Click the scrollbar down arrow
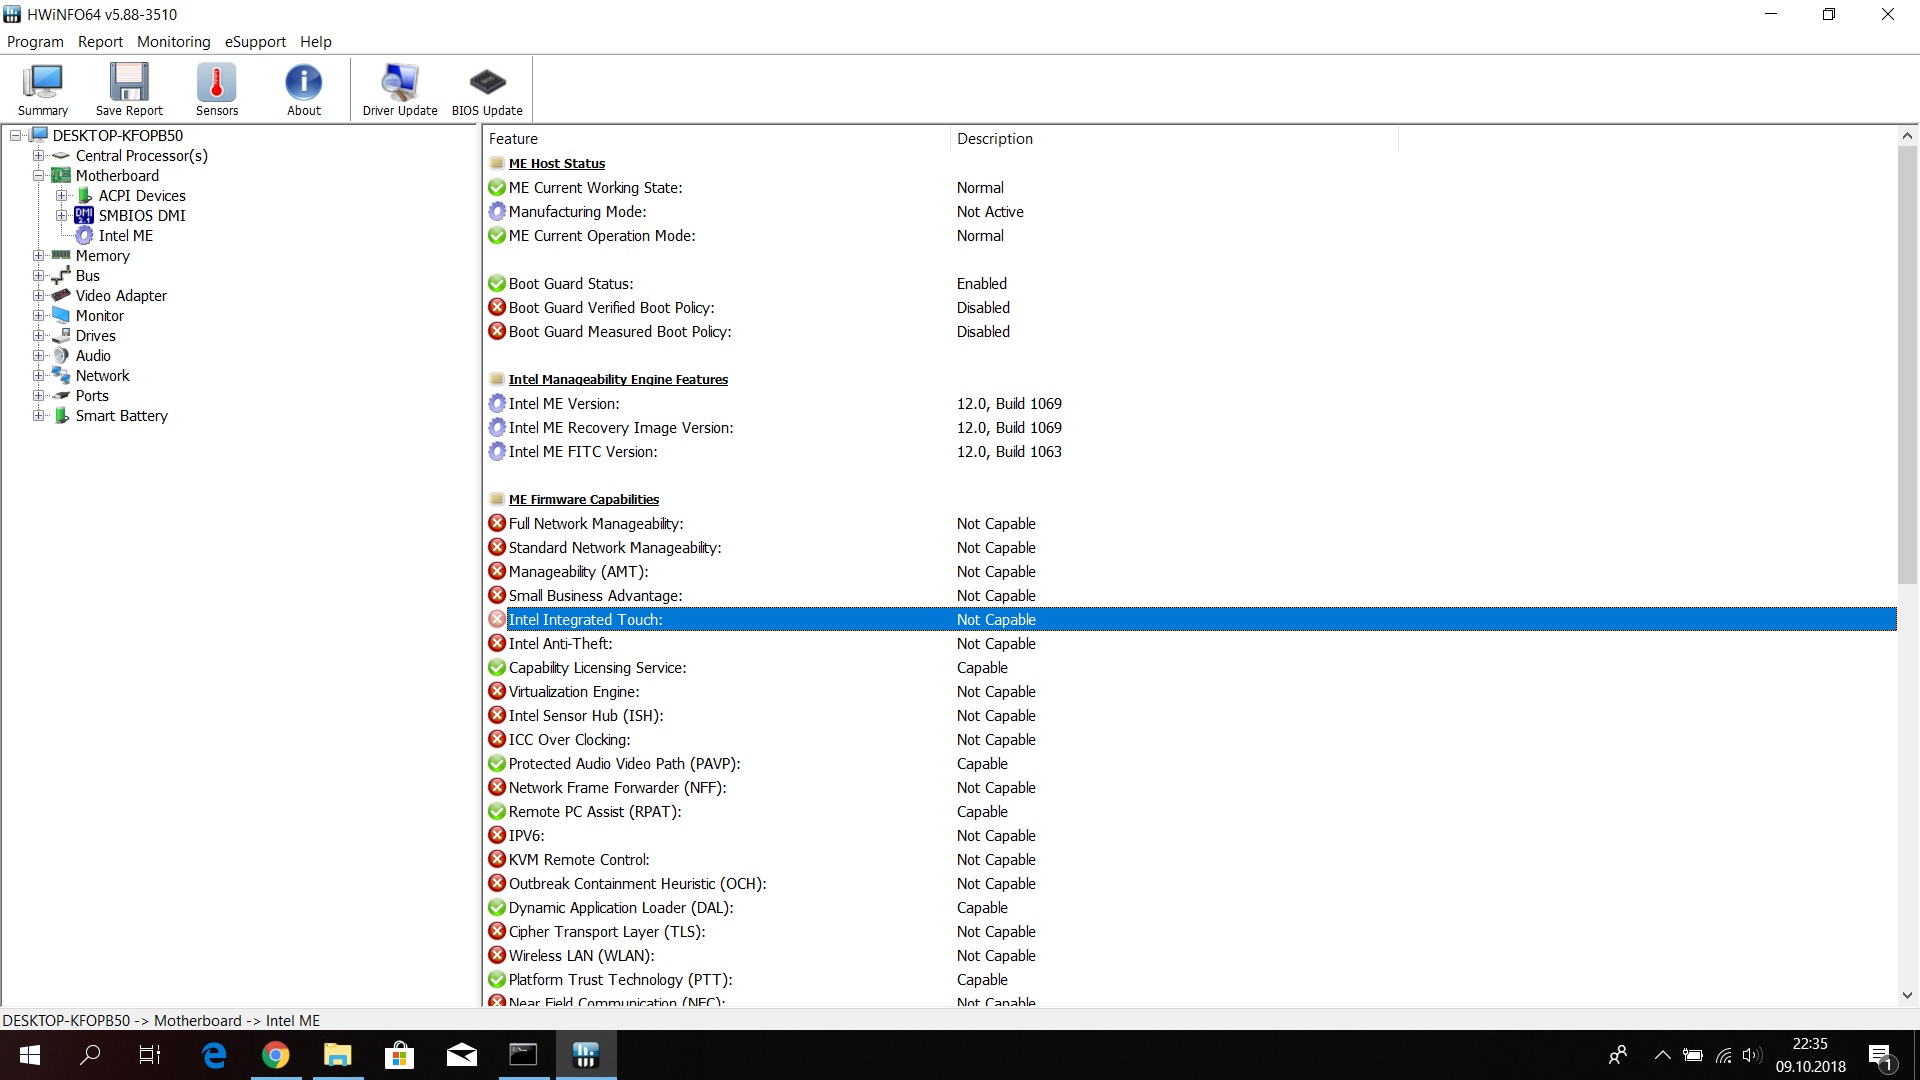The width and height of the screenshot is (1920, 1080). (x=1907, y=996)
